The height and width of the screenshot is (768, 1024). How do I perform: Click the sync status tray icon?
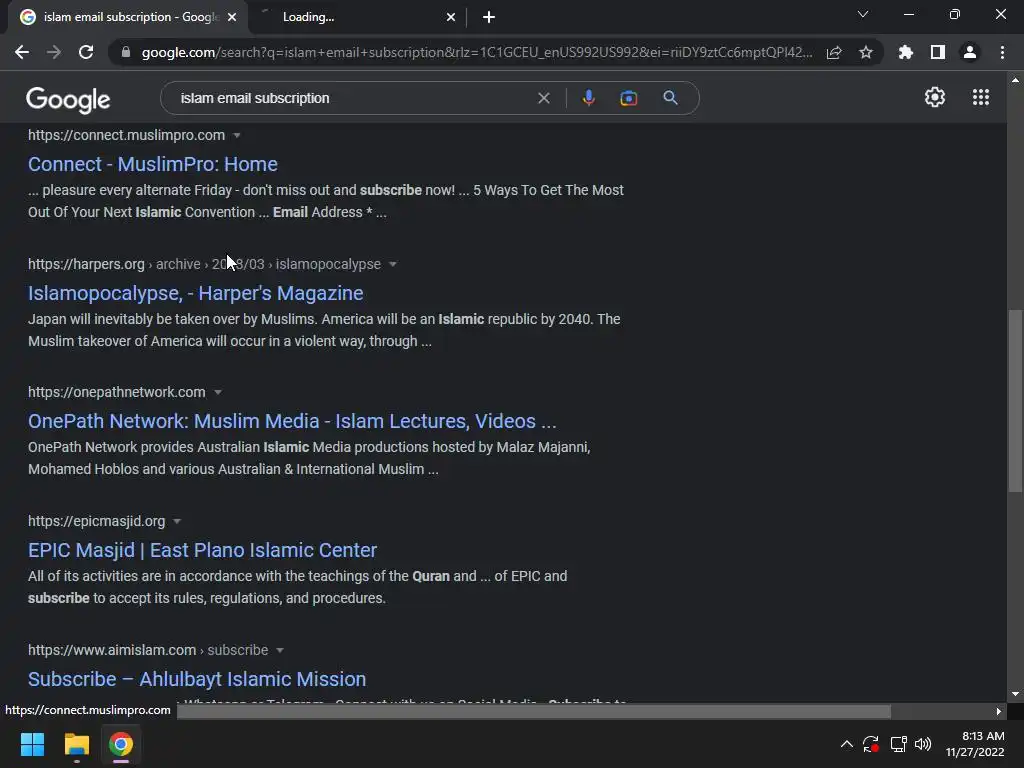(x=871, y=744)
